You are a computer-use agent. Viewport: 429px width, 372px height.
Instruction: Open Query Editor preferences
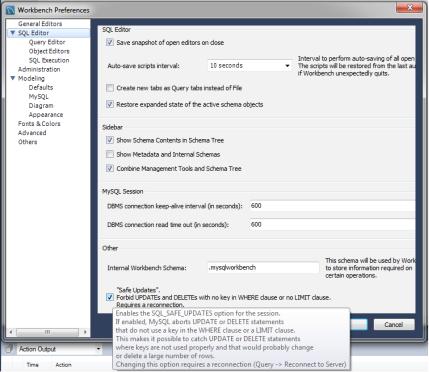click(x=47, y=42)
